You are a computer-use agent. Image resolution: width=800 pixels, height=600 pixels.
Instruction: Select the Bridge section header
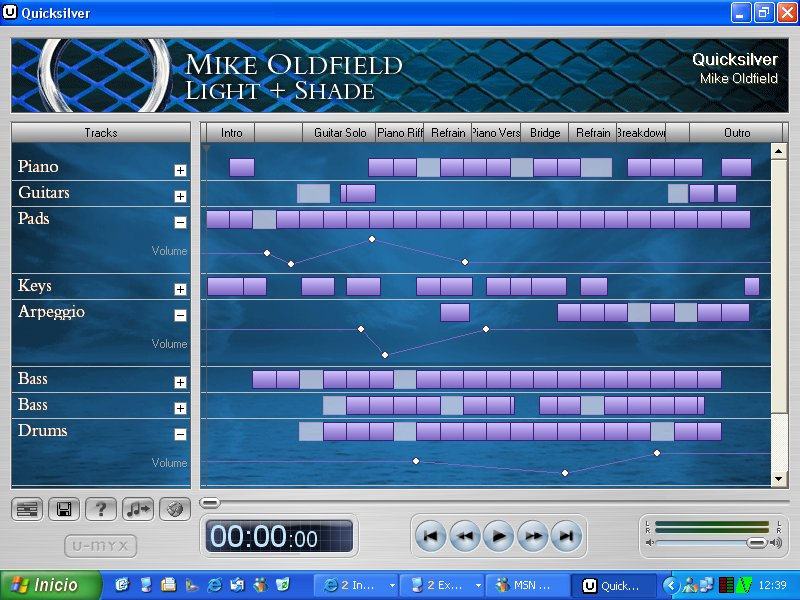click(544, 133)
